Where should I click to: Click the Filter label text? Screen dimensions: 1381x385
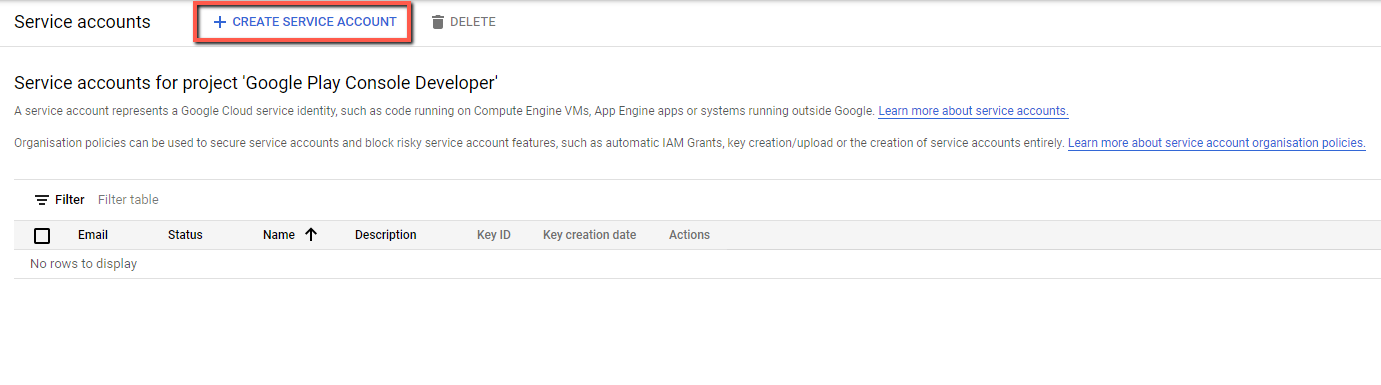coord(70,200)
